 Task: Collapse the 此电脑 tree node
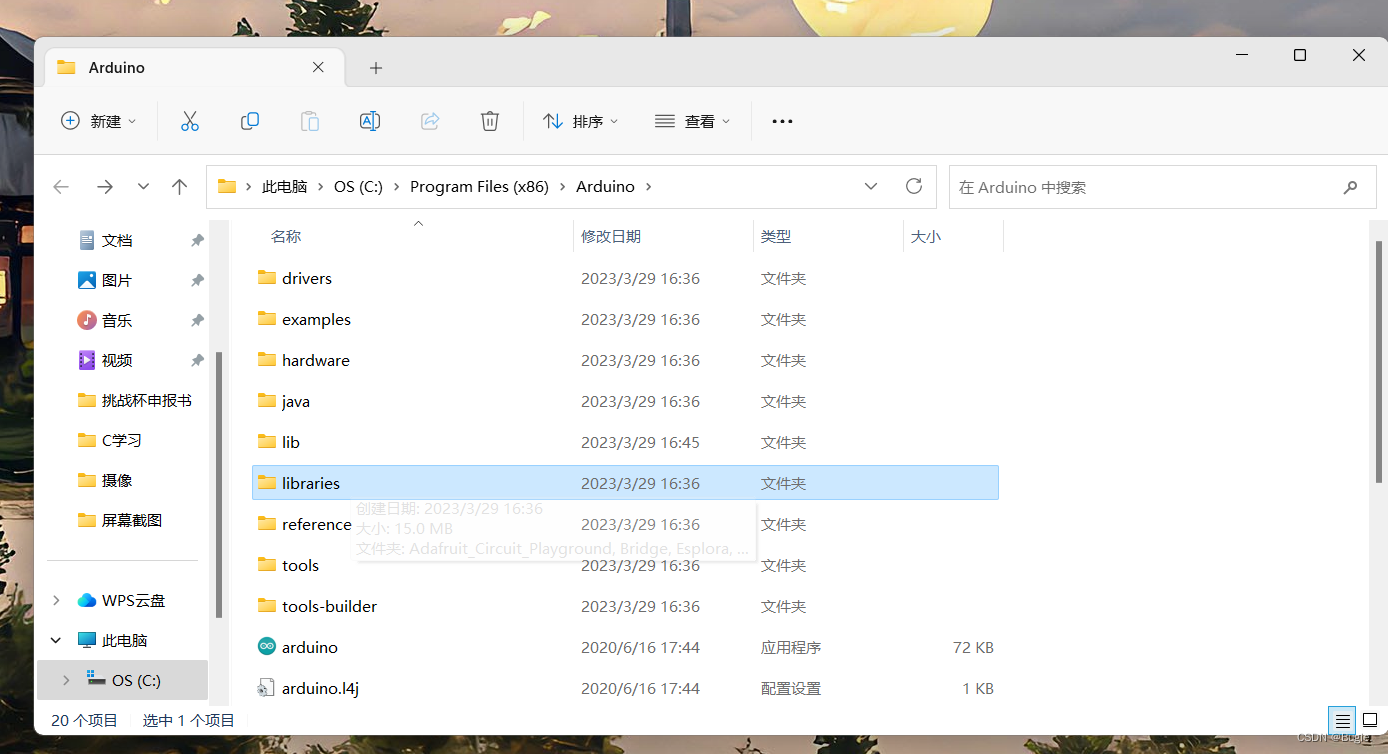(56, 640)
